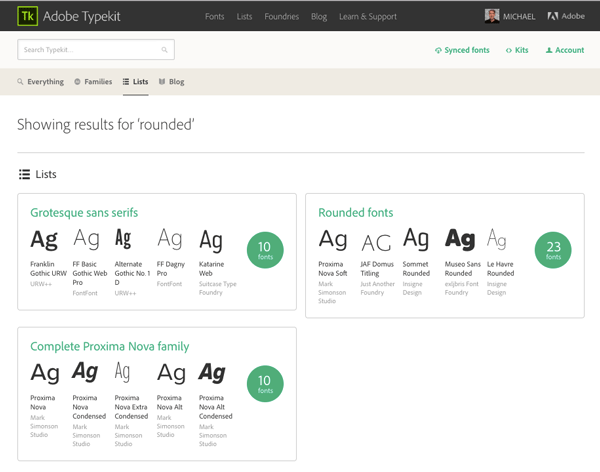The height and width of the screenshot is (472, 600).
Task: Open Foundries in the top navigation
Action: point(282,16)
